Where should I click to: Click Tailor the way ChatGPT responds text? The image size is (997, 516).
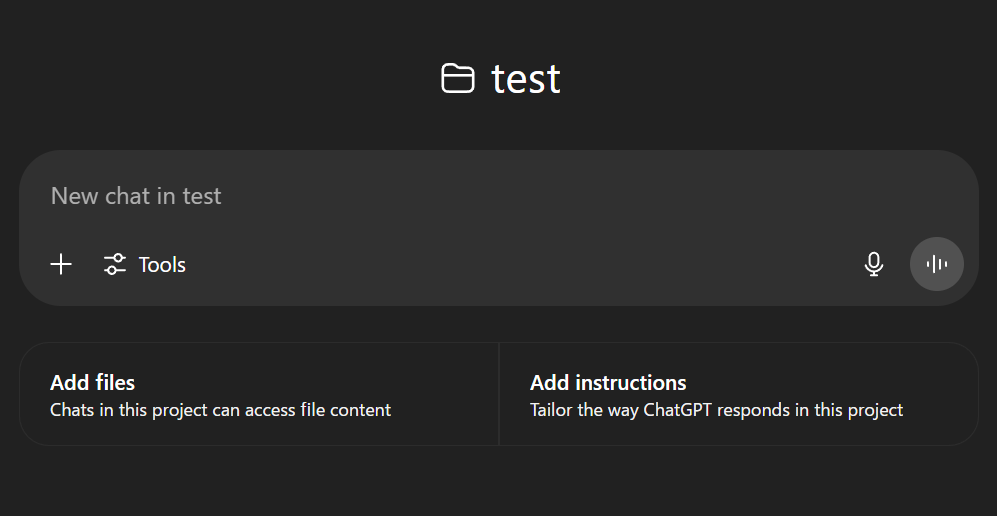click(x=717, y=411)
